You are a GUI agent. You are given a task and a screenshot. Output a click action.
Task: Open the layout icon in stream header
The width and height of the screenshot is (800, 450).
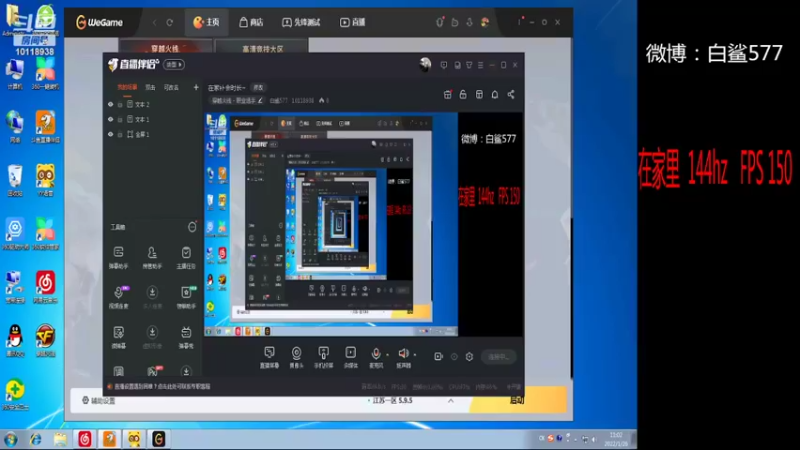point(479,94)
